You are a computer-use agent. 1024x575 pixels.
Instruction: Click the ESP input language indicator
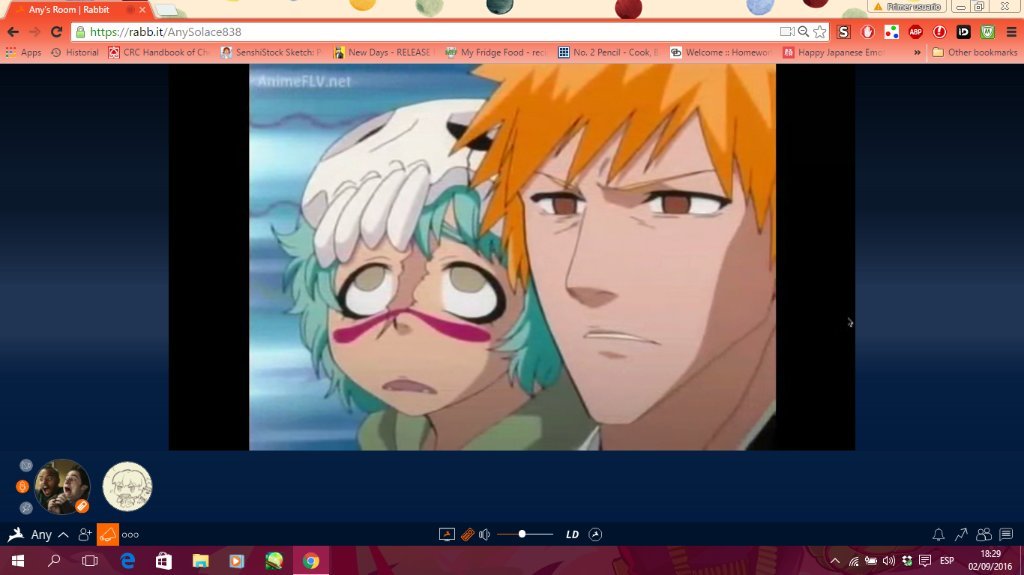coord(947,561)
